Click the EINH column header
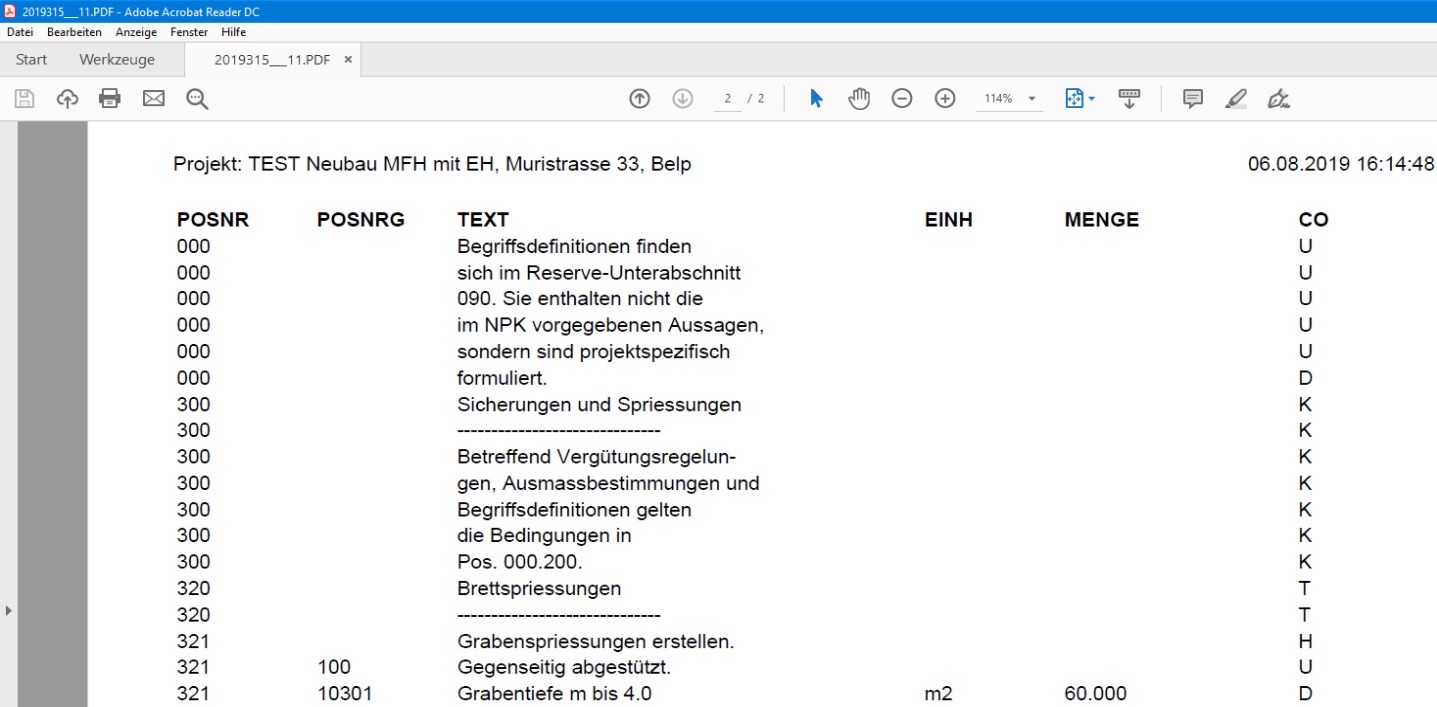1437x707 pixels. (x=949, y=220)
